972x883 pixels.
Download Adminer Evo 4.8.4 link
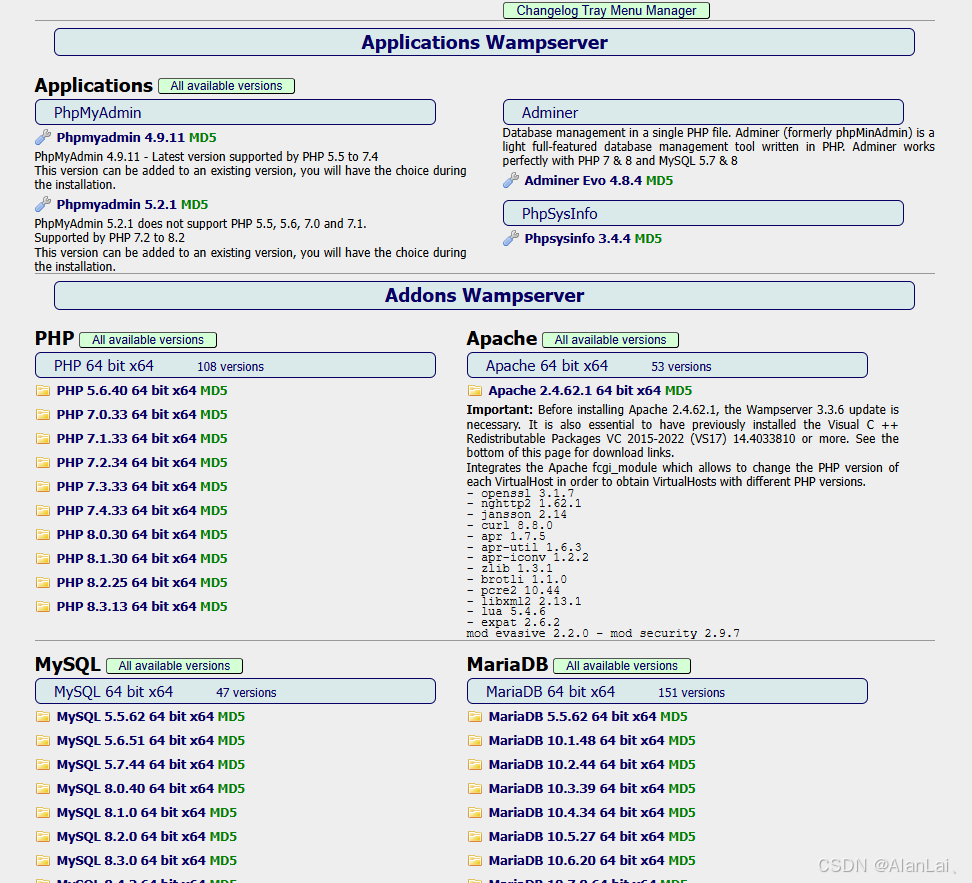tap(583, 180)
